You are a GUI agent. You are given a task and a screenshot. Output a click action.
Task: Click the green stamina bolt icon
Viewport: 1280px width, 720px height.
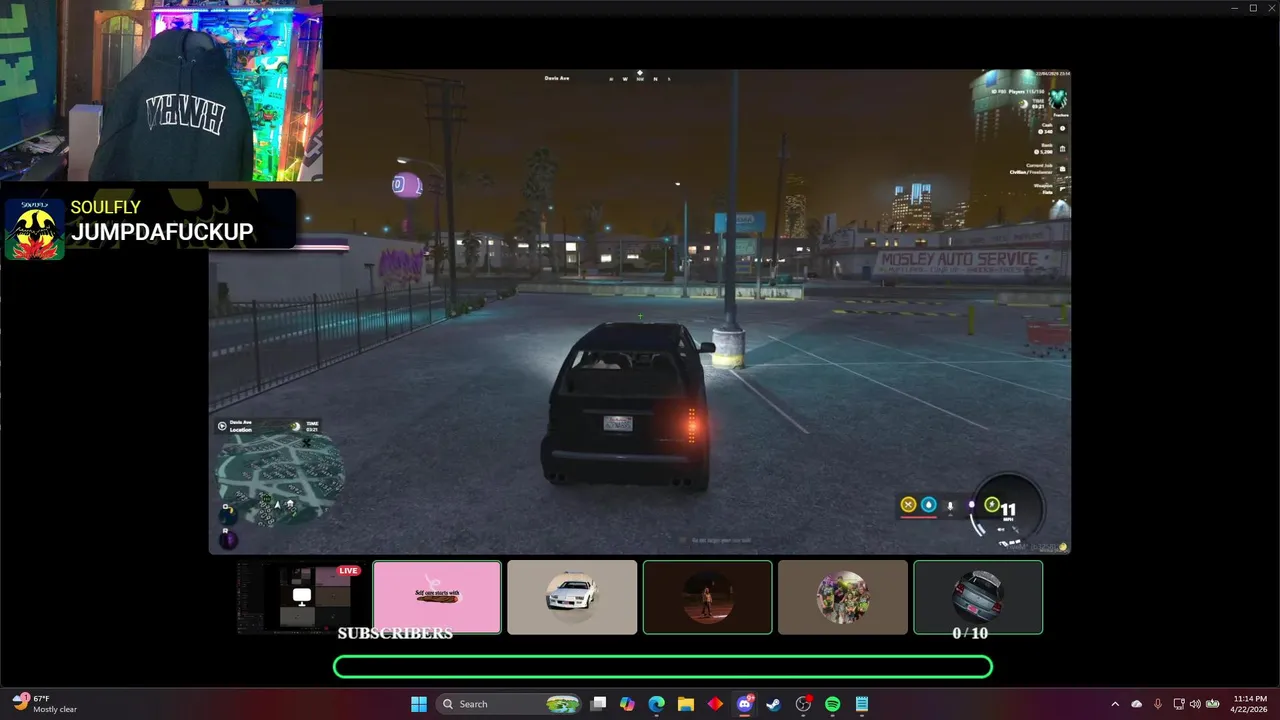point(992,505)
